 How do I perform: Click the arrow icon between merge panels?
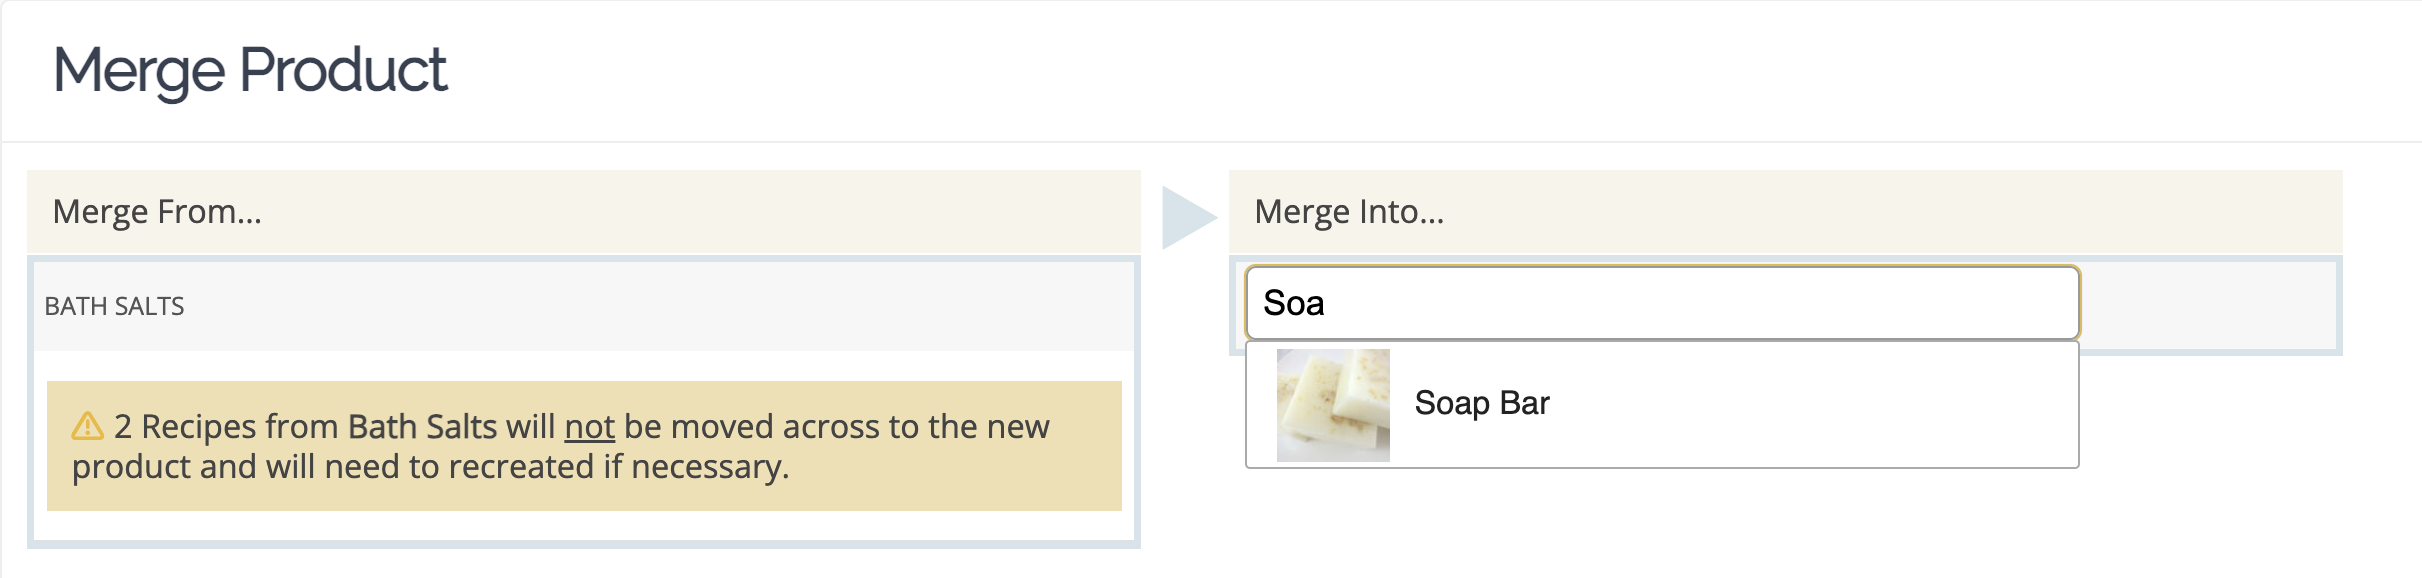[x=1189, y=217]
